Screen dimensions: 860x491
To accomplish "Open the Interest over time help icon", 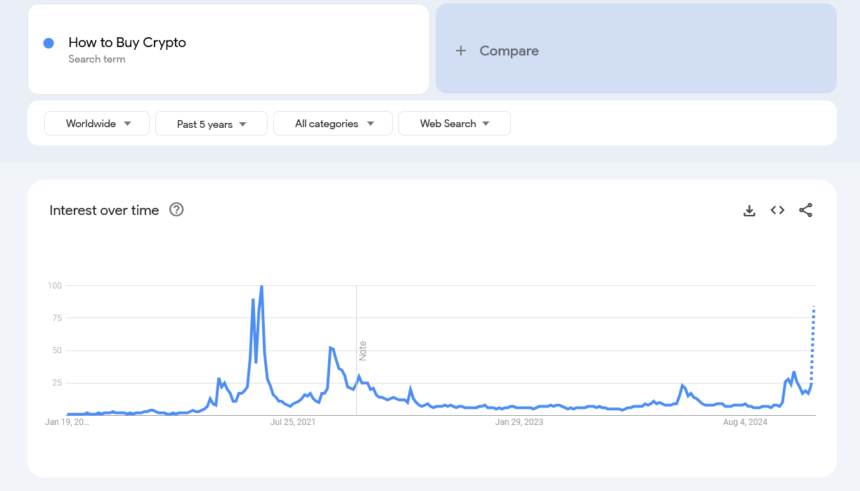I will pyautogui.click(x=177, y=210).
